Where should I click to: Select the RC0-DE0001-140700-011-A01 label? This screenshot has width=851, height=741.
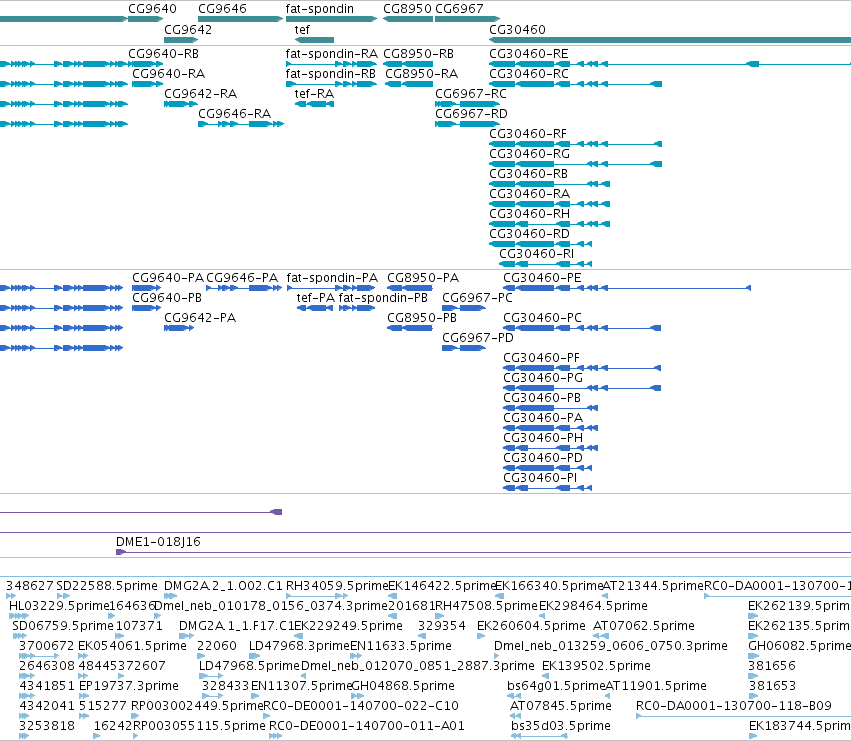click(367, 727)
